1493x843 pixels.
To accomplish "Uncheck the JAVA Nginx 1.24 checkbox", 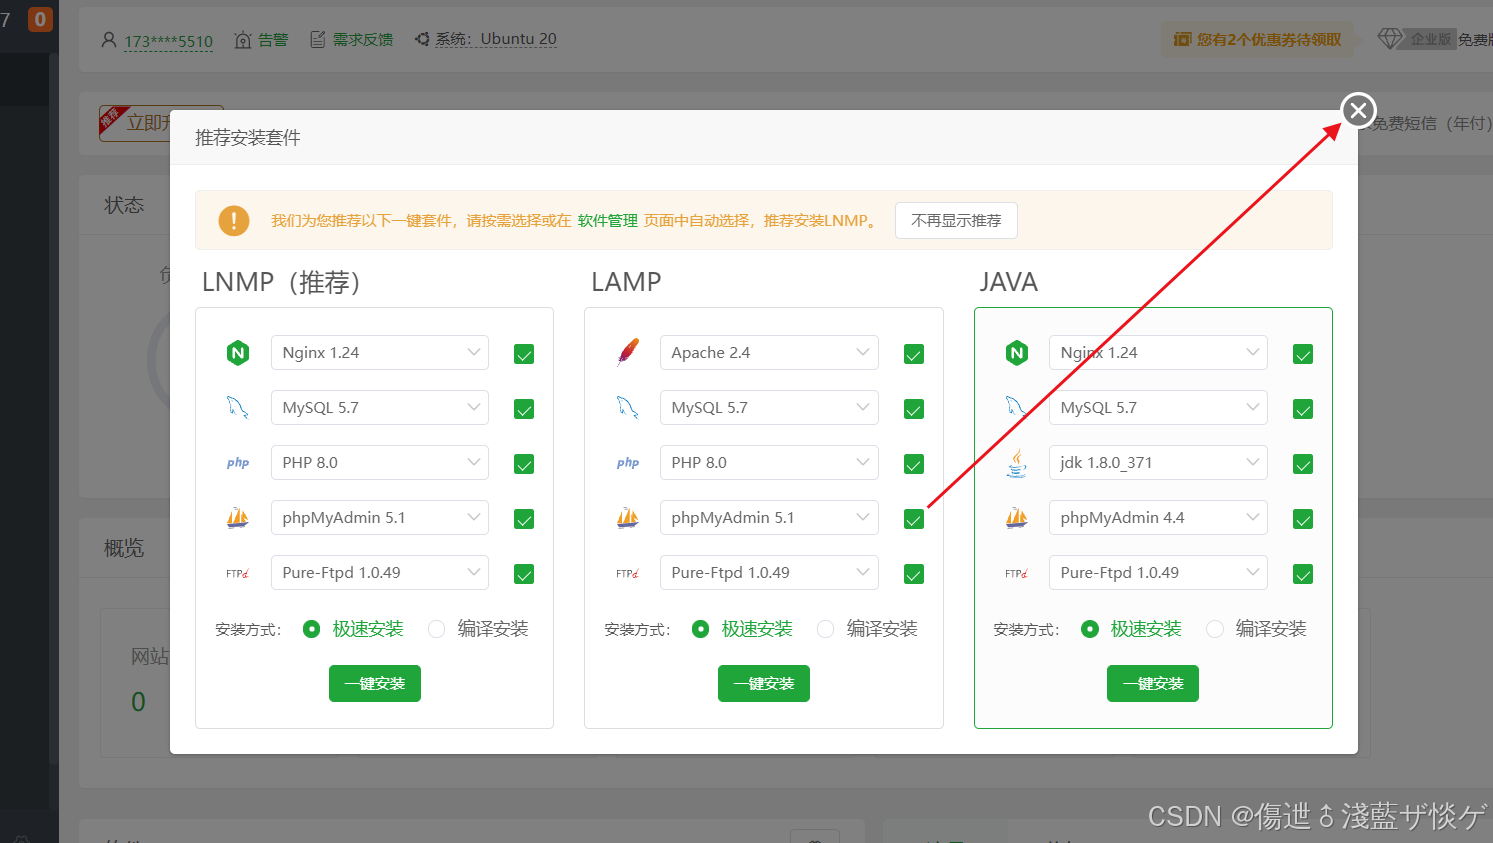I will (x=1303, y=354).
